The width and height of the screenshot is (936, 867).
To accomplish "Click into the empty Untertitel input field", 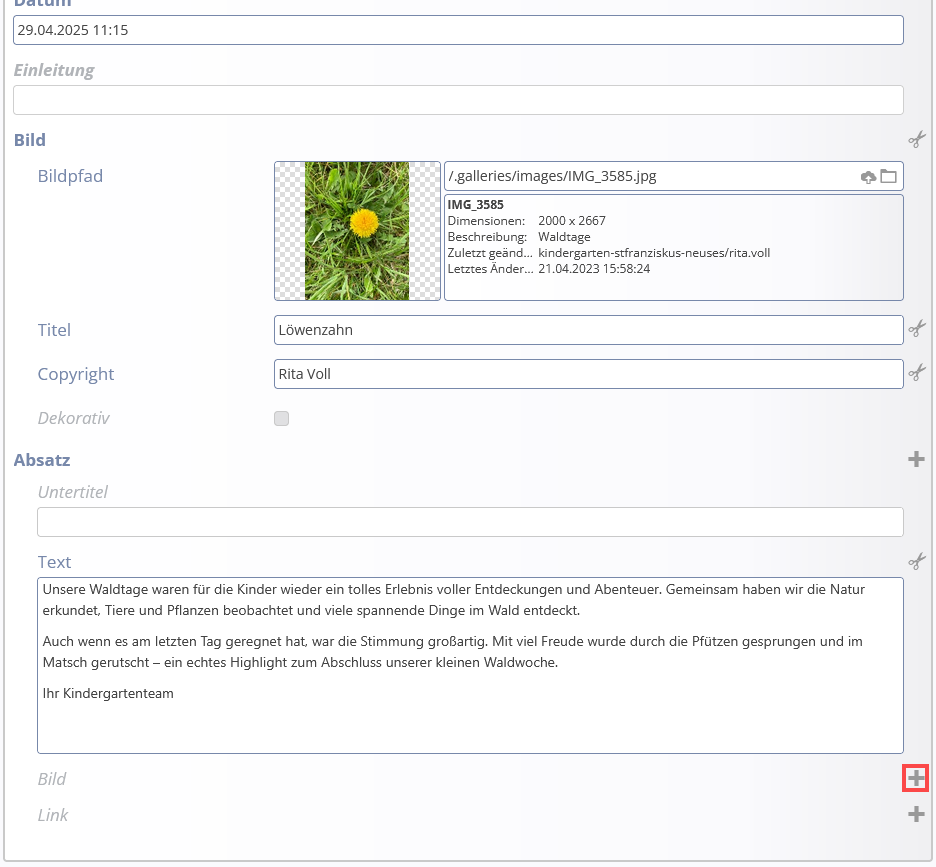I will coord(470,522).
